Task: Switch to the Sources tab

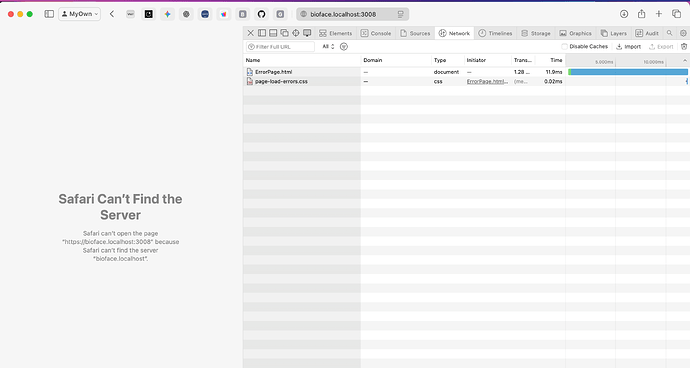Action: (x=415, y=33)
